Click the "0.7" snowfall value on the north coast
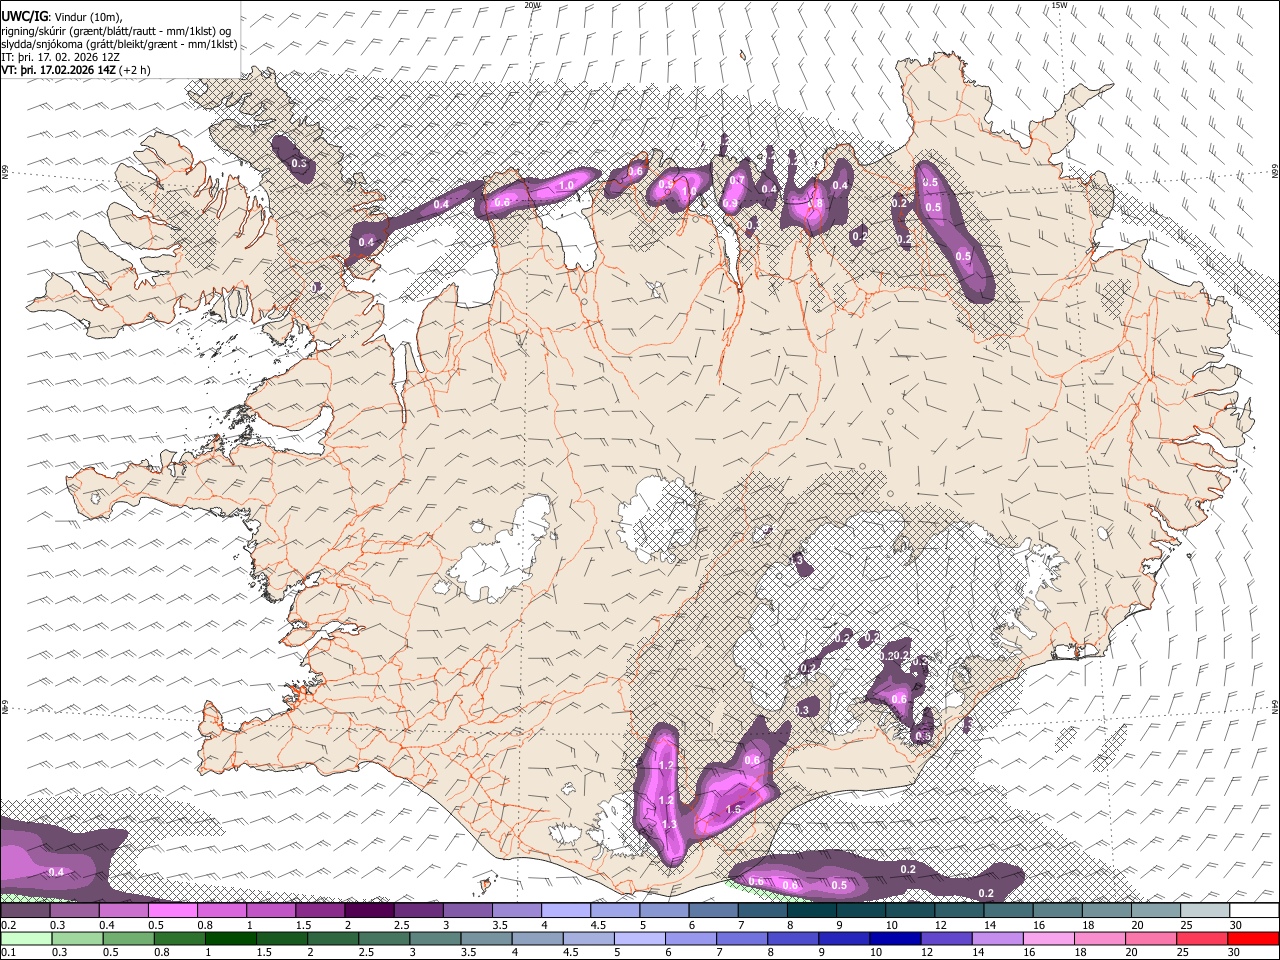Screen dimensions: 1280x960 [x=737, y=180]
